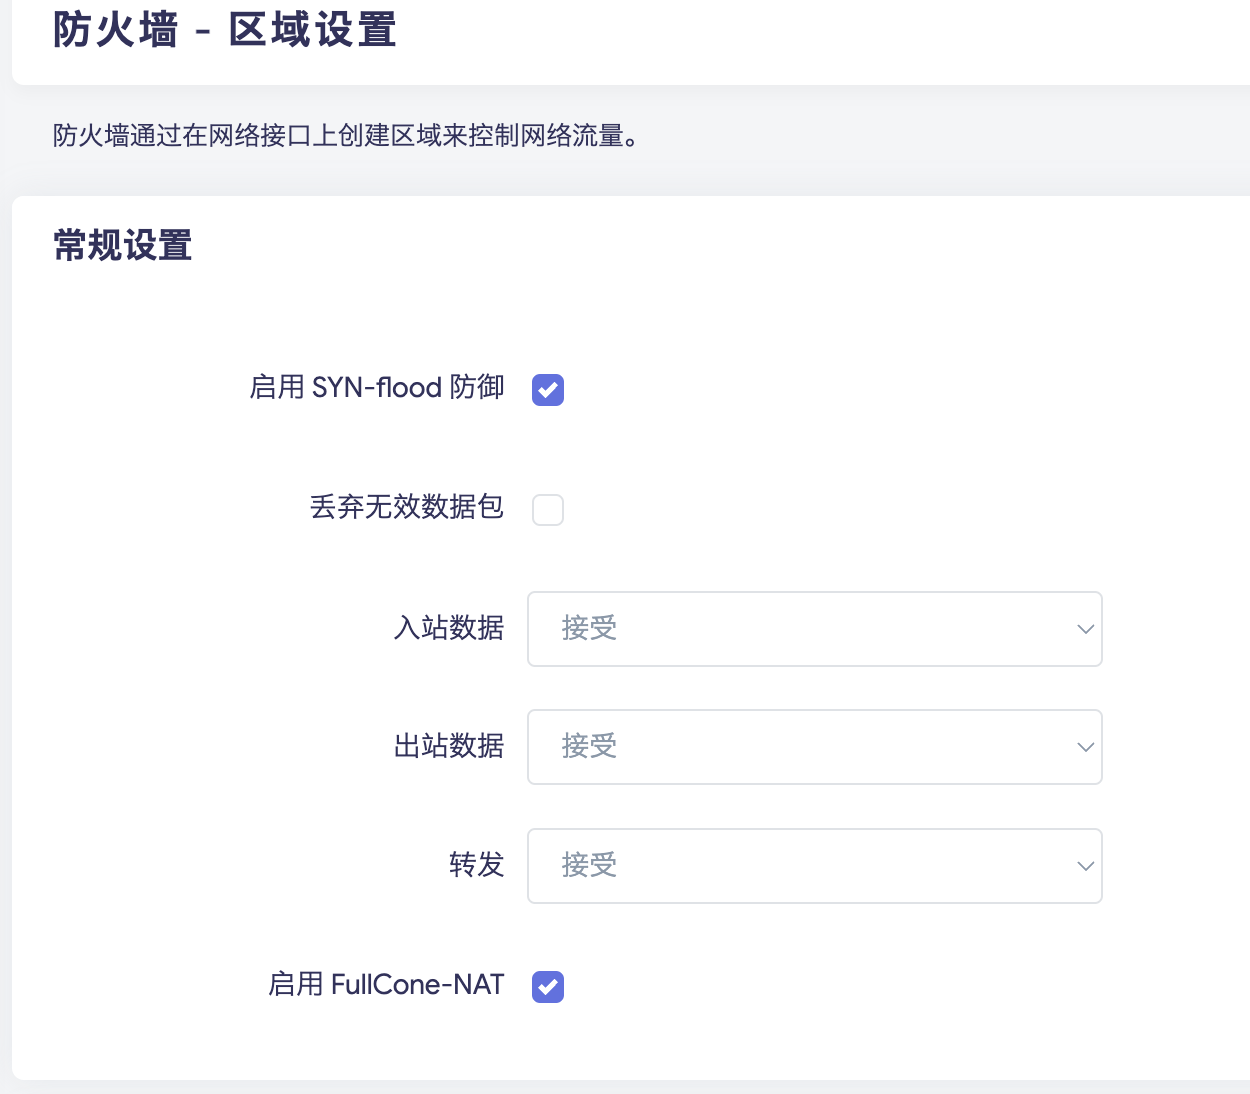Click the chevron arrow in 出站数据 dropdown
The image size is (1250, 1094).
pos(1085,747)
